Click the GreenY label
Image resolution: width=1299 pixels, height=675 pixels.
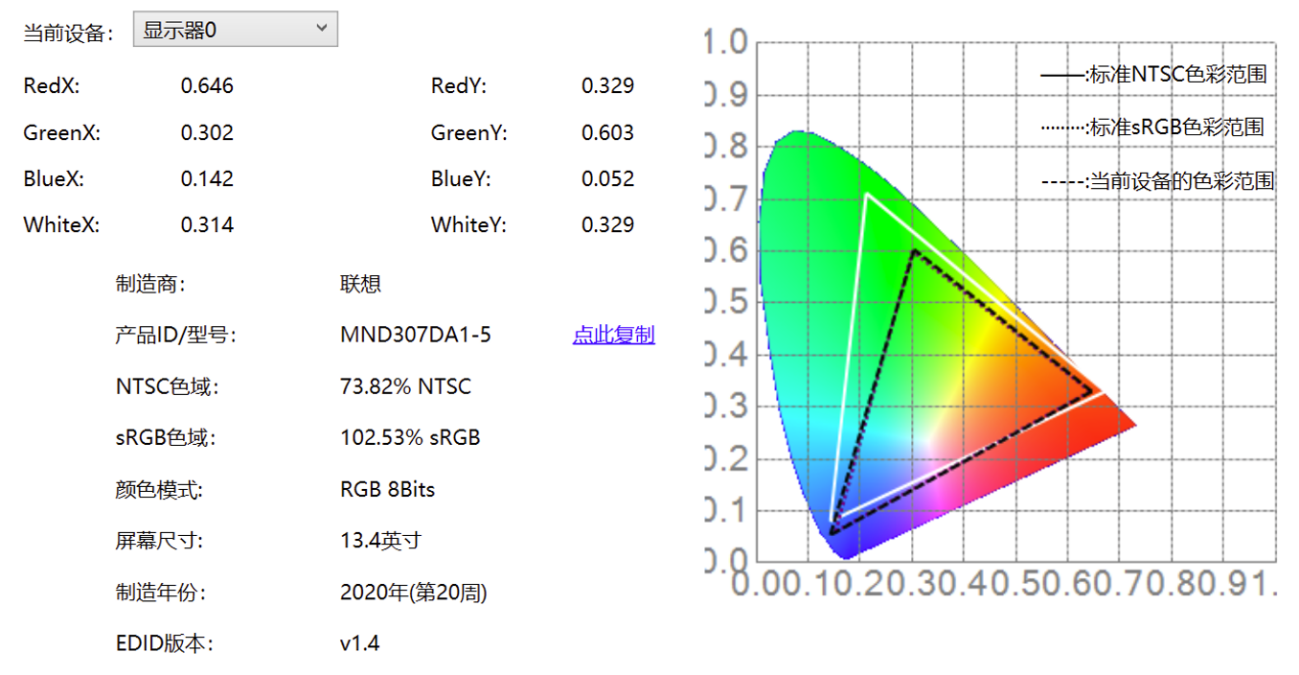(470, 132)
